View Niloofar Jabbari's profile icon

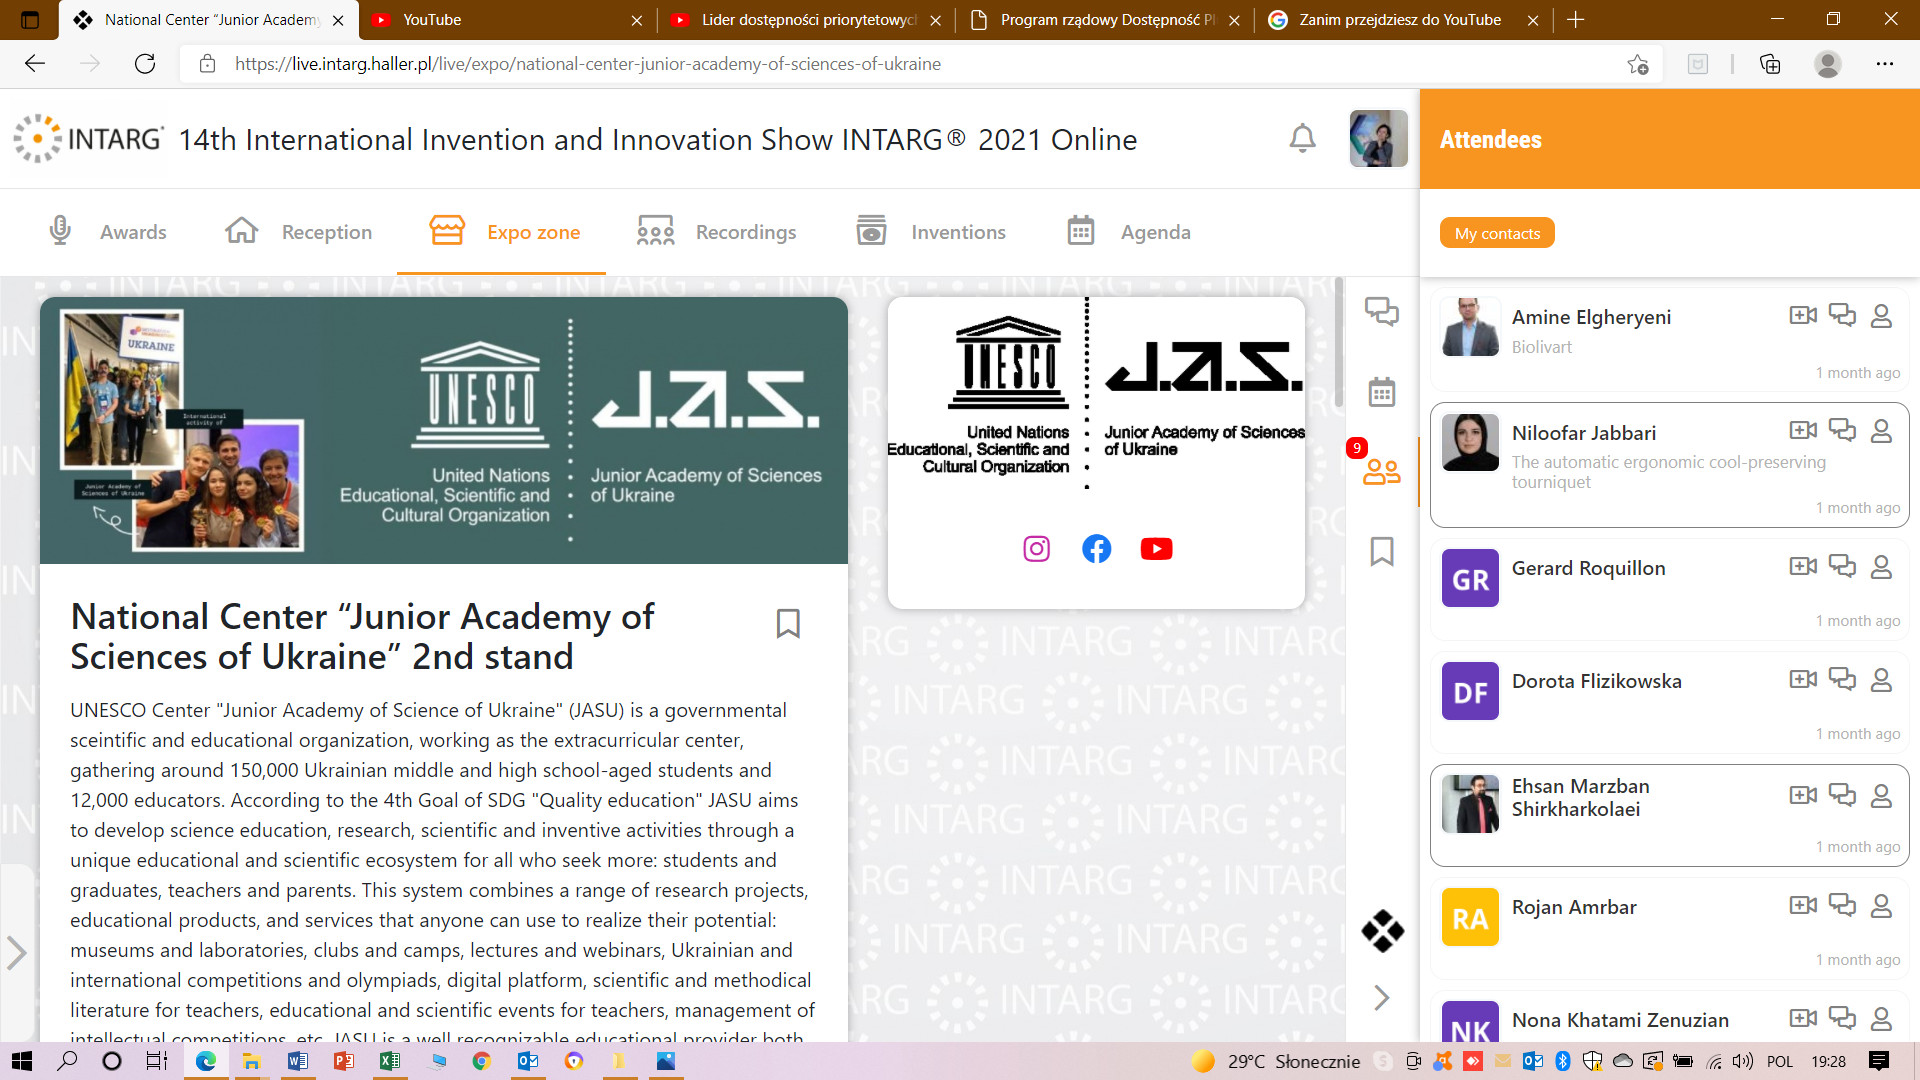tap(1881, 431)
